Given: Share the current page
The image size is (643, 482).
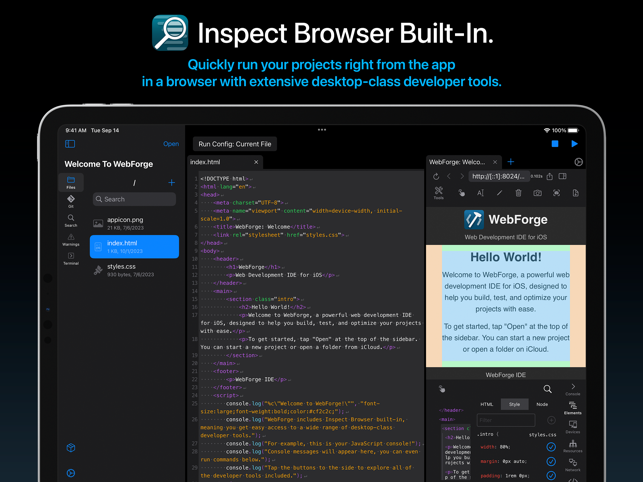Looking at the screenshot, I should pyautogui.click(x=550, y=176).
